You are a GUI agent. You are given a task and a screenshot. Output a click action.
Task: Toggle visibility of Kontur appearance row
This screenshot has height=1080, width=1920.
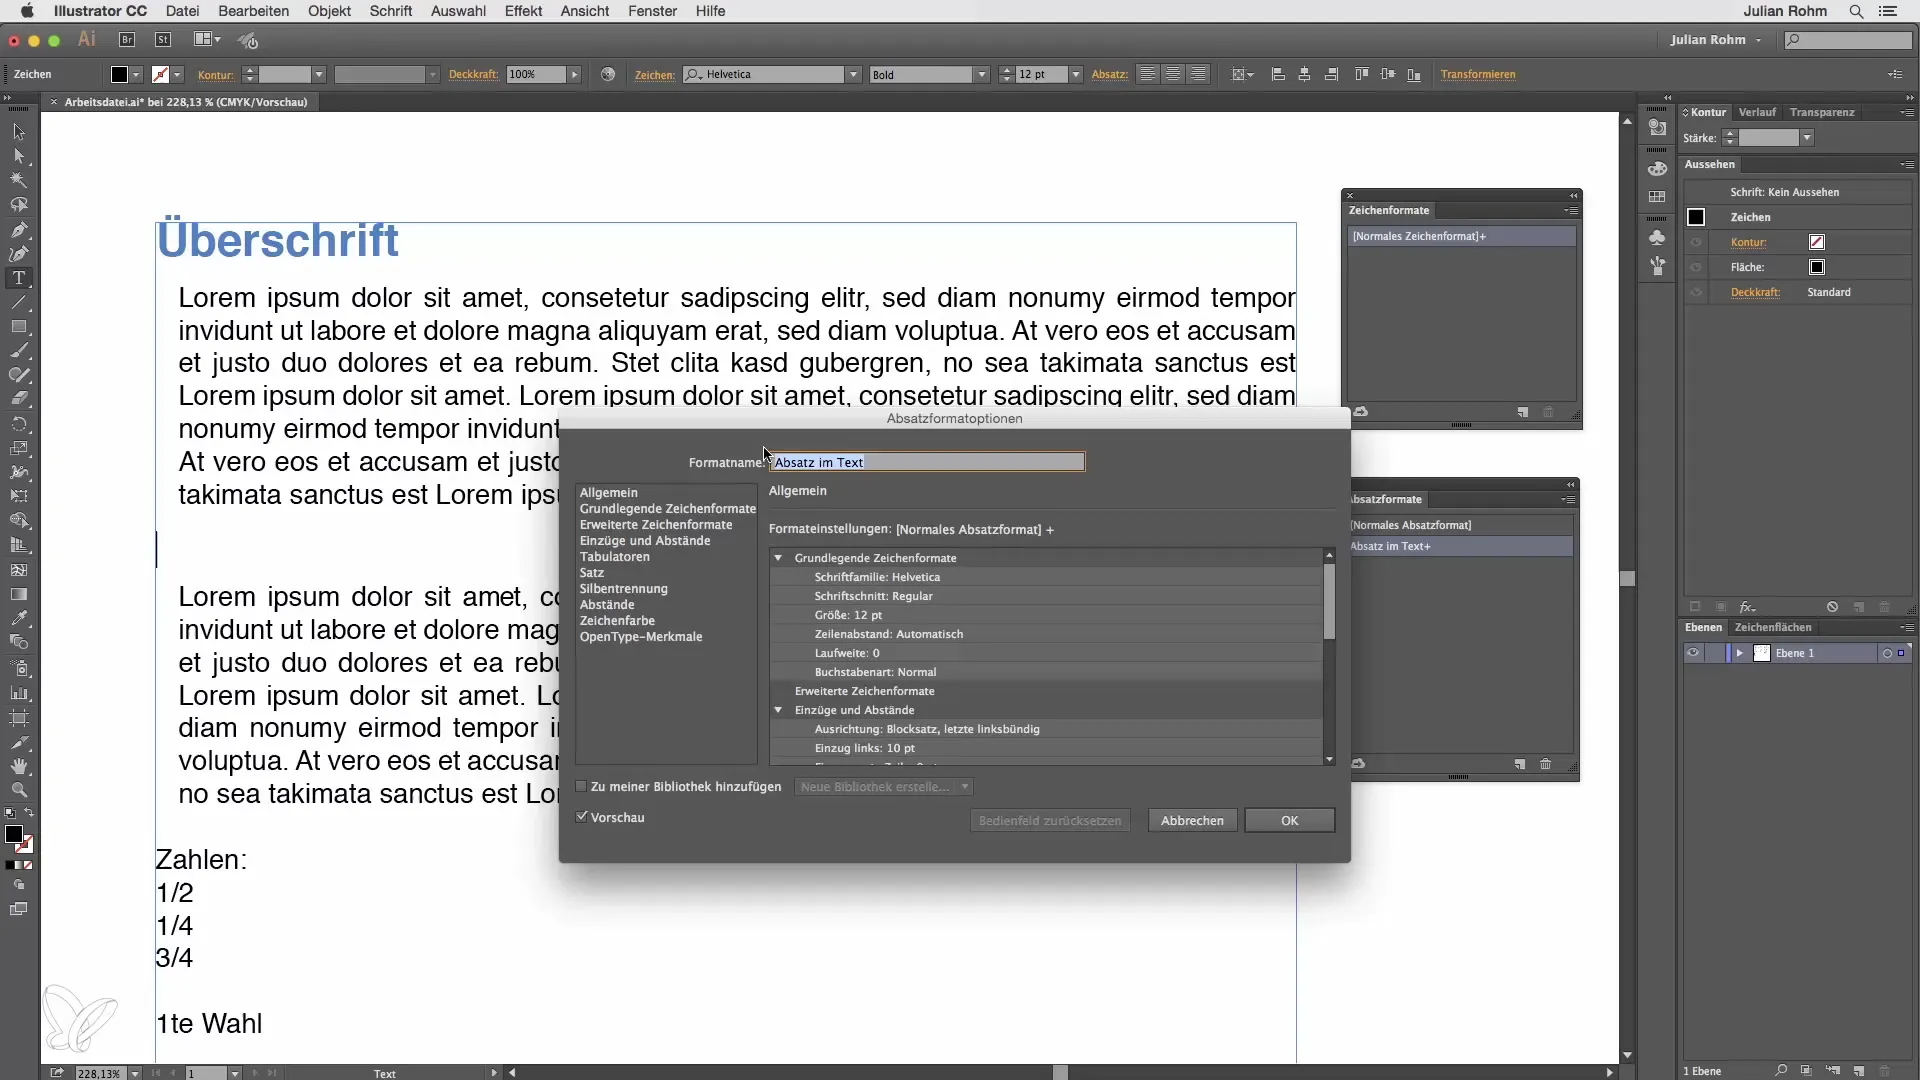click(x=1696, y=242)
